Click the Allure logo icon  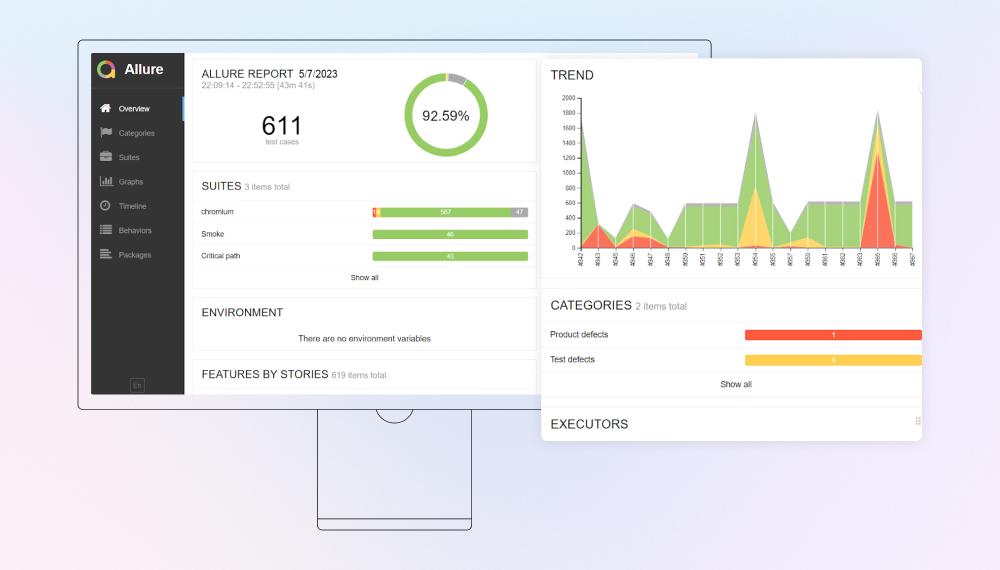[x=106, y=70]
